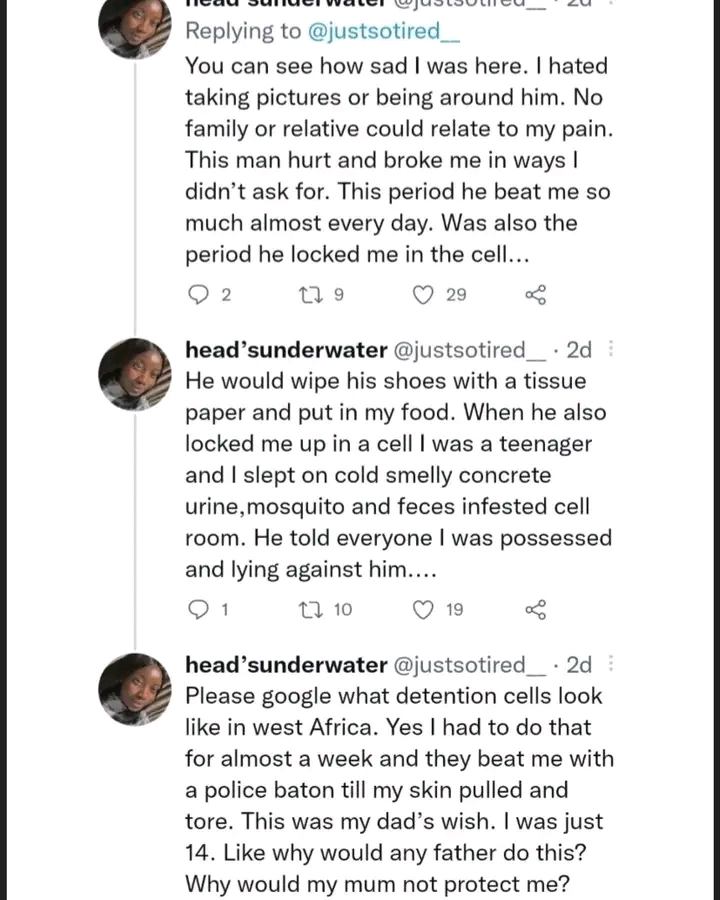Like the tweet showing 29 likes

pyautogui.click(x=424, y=294)
